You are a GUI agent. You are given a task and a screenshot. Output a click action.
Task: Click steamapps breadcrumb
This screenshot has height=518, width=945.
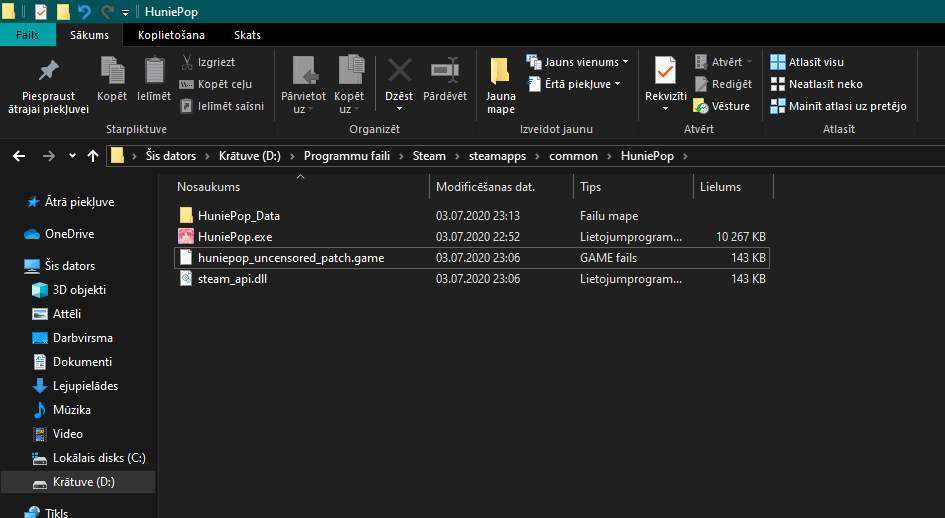[497, 156]
